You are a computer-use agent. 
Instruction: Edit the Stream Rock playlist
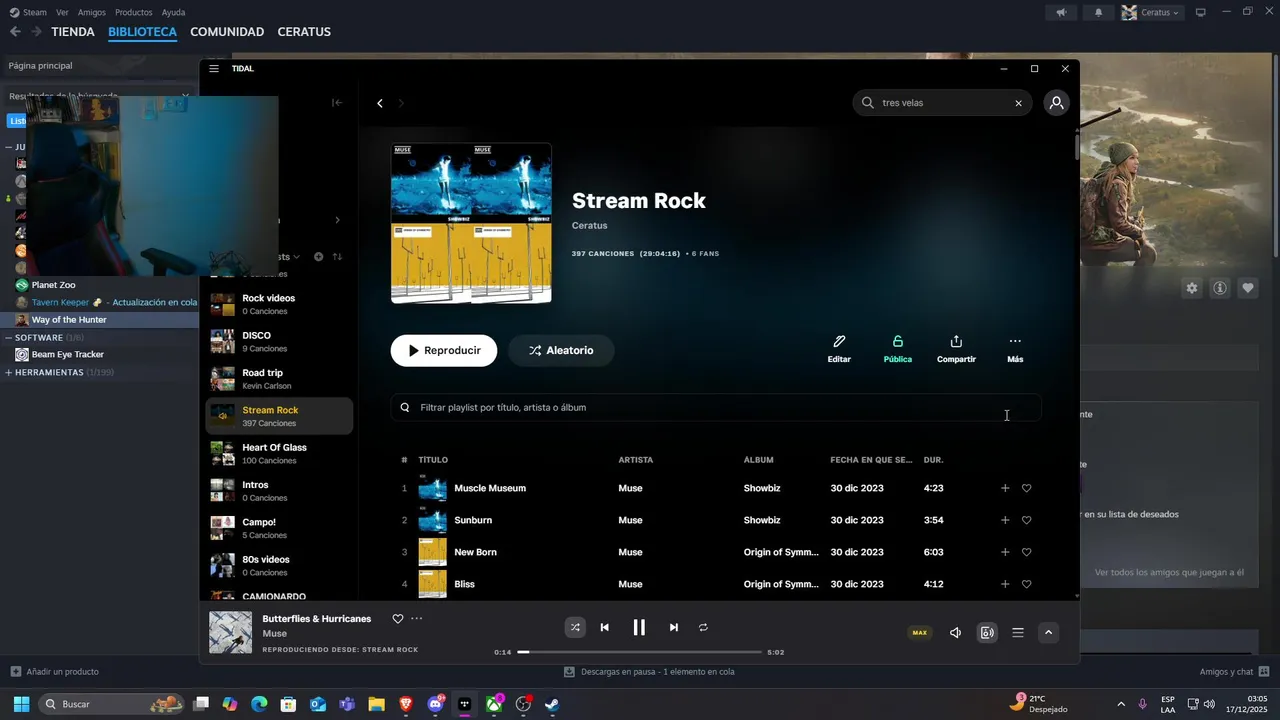[839, 349]
